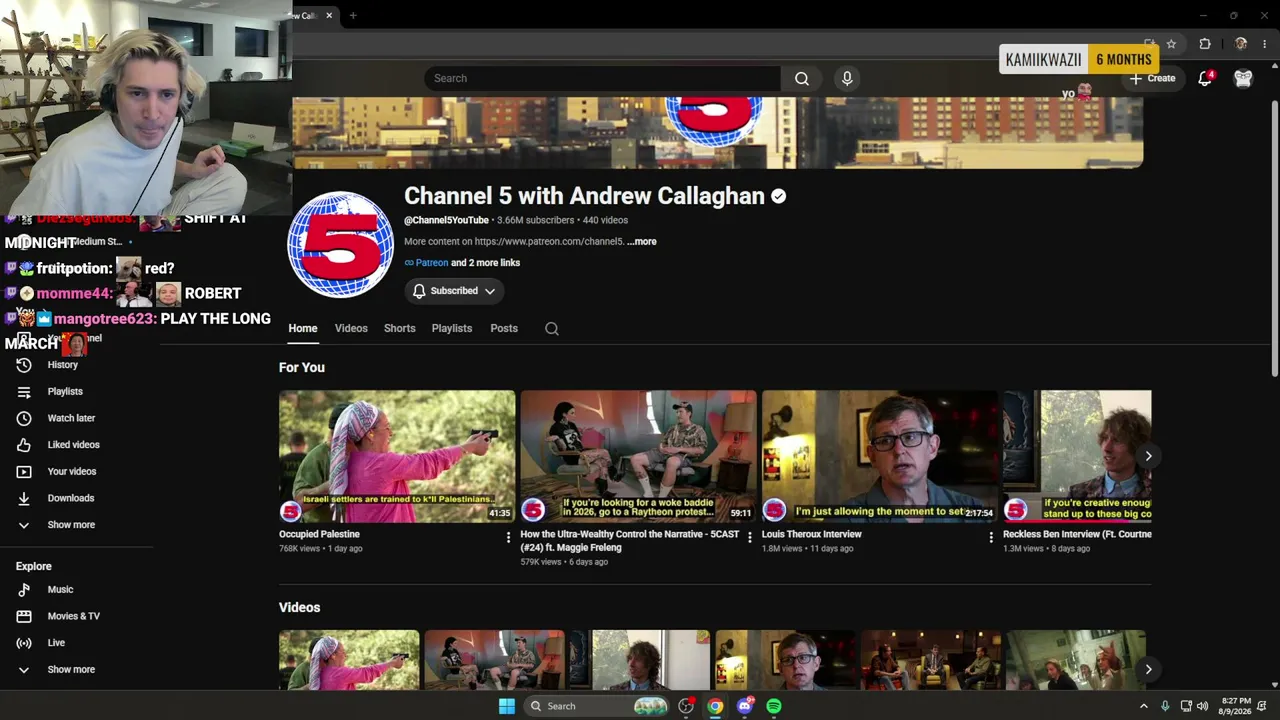Open YouTube notifications bell
The width and height of the screenshot is (1280, 720).
(1205, 78)
